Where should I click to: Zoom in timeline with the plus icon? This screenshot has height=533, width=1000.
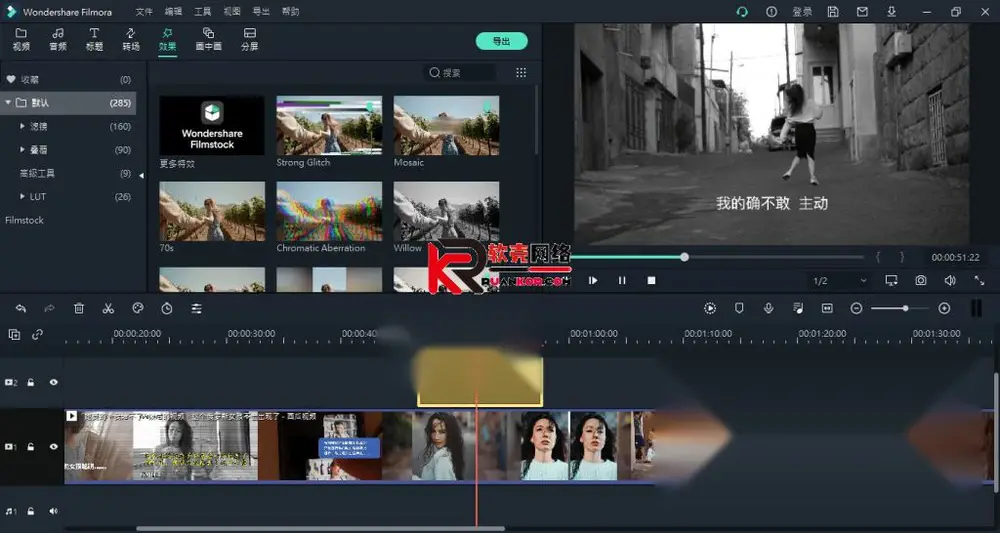(x=945, y=309)
